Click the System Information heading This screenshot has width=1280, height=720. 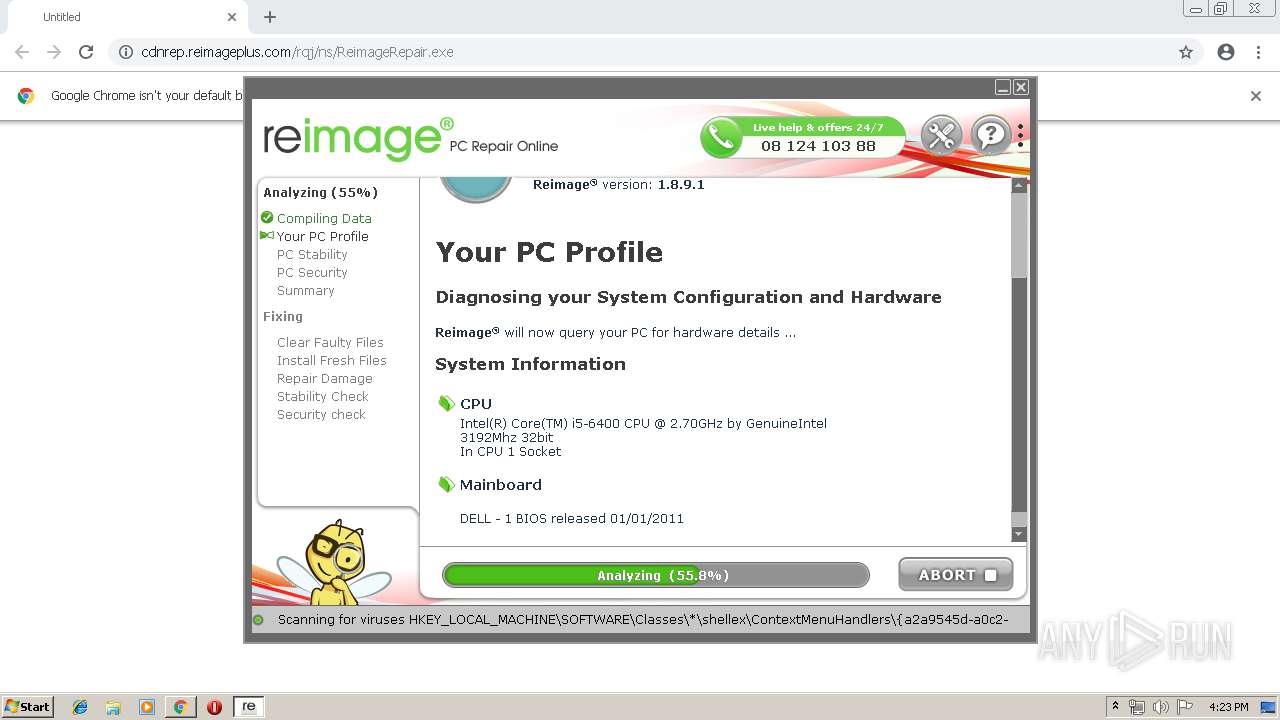pyautogui.click(x=530, y=364)
